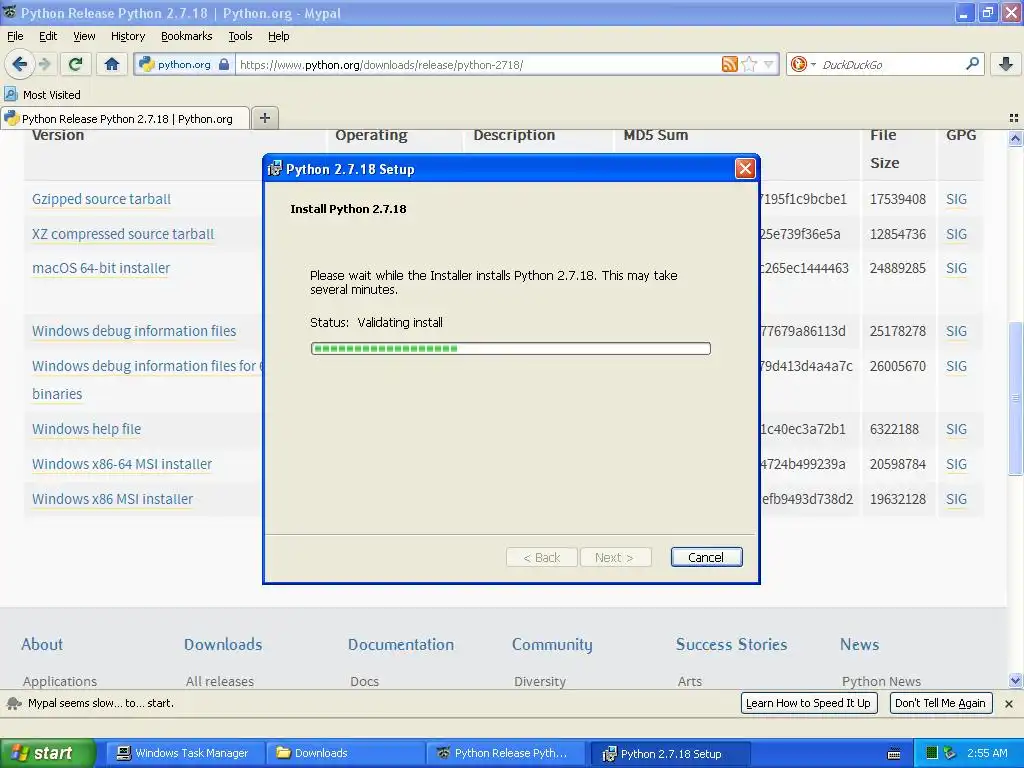Open SIG link for Windows x86 MSI installer
The height and width of the screenshot is (768, 1024).
tap(956, 499)
